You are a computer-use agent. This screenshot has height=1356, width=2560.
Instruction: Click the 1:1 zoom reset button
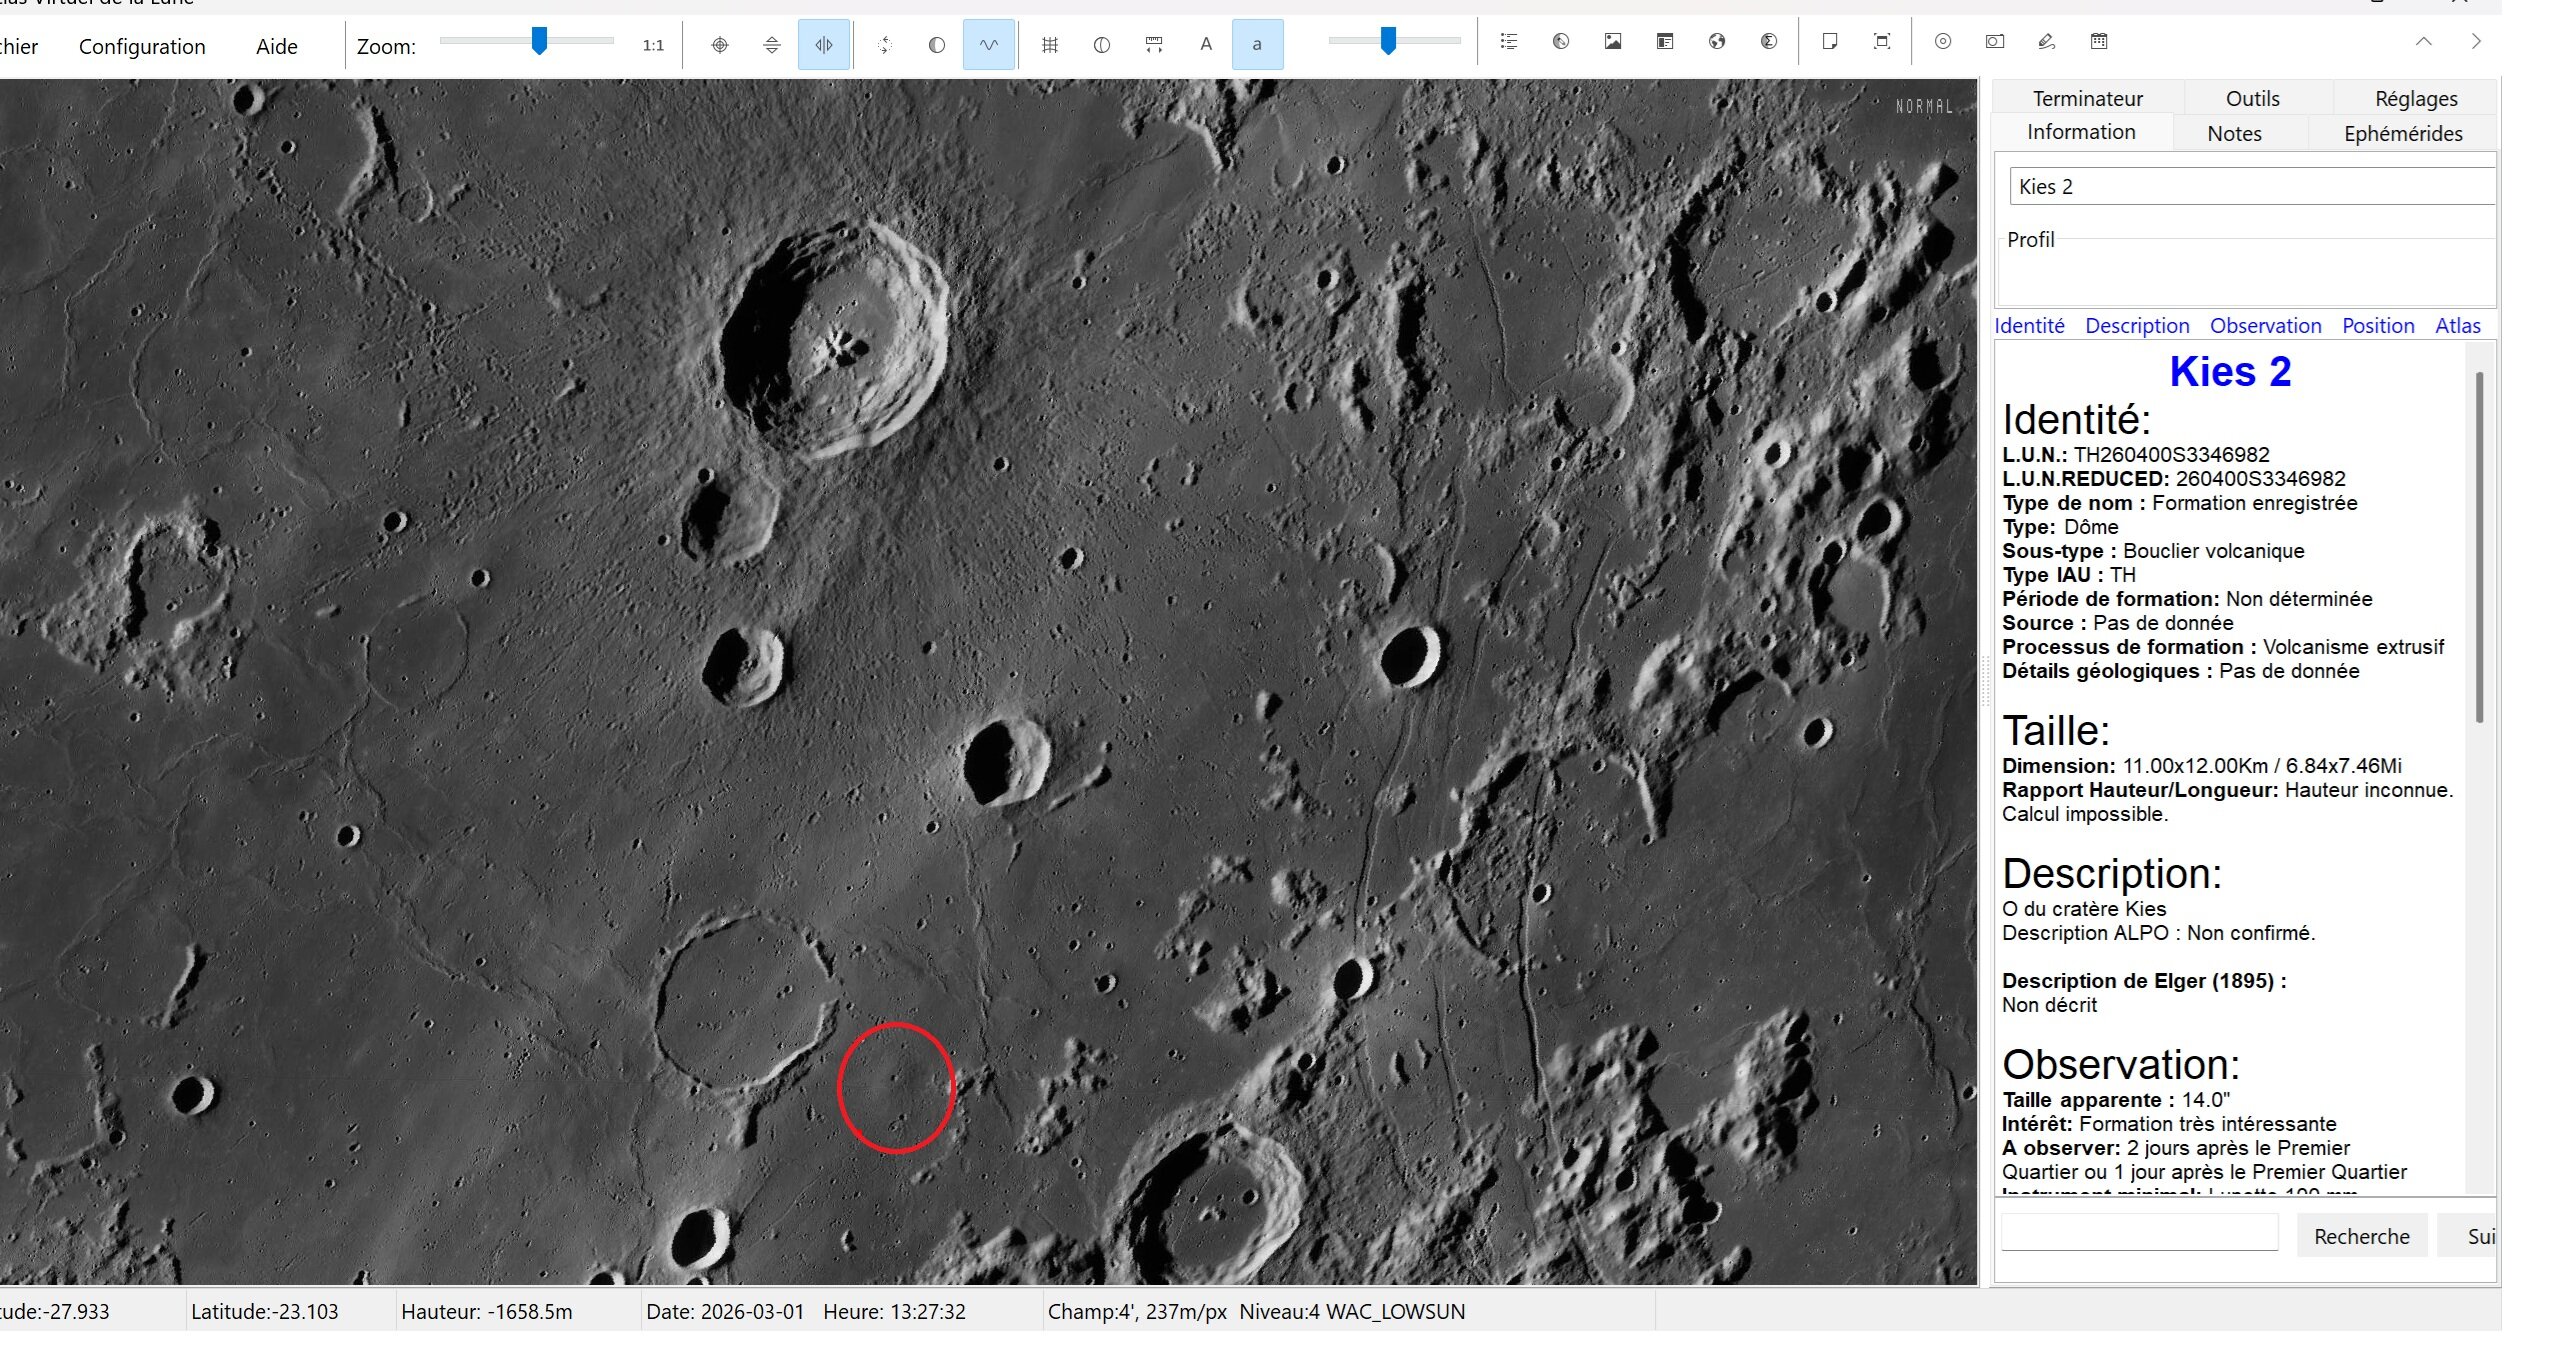click(653, 45)
